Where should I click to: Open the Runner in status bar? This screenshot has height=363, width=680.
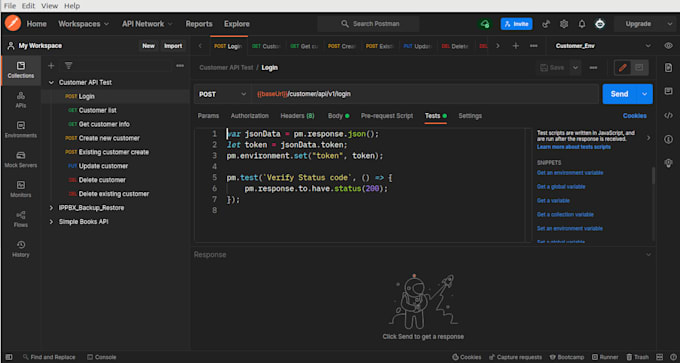605,357
